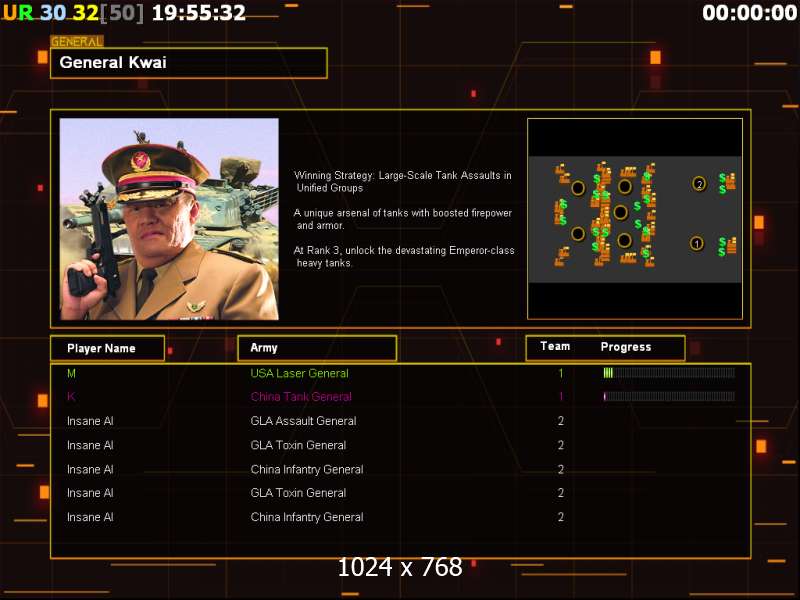The width and height of the screenshot is (800, 600).
Task: Click the Player Name column header
Action: [108, 348]
